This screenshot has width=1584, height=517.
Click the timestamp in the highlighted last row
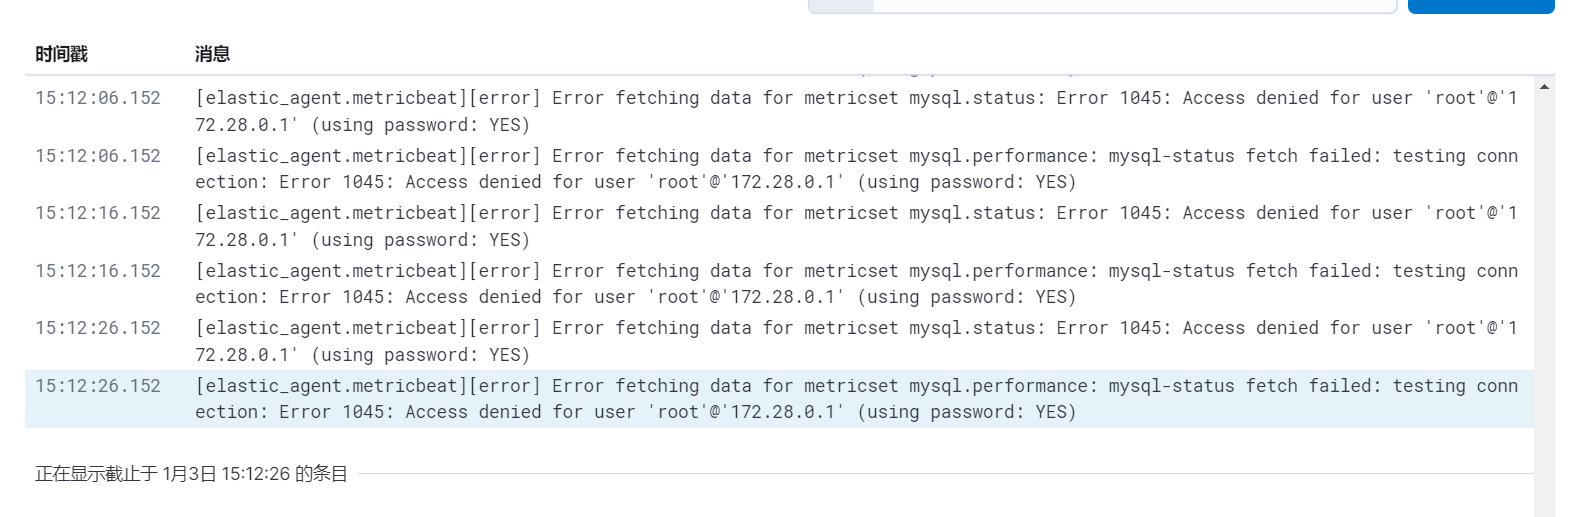(98, 386)
